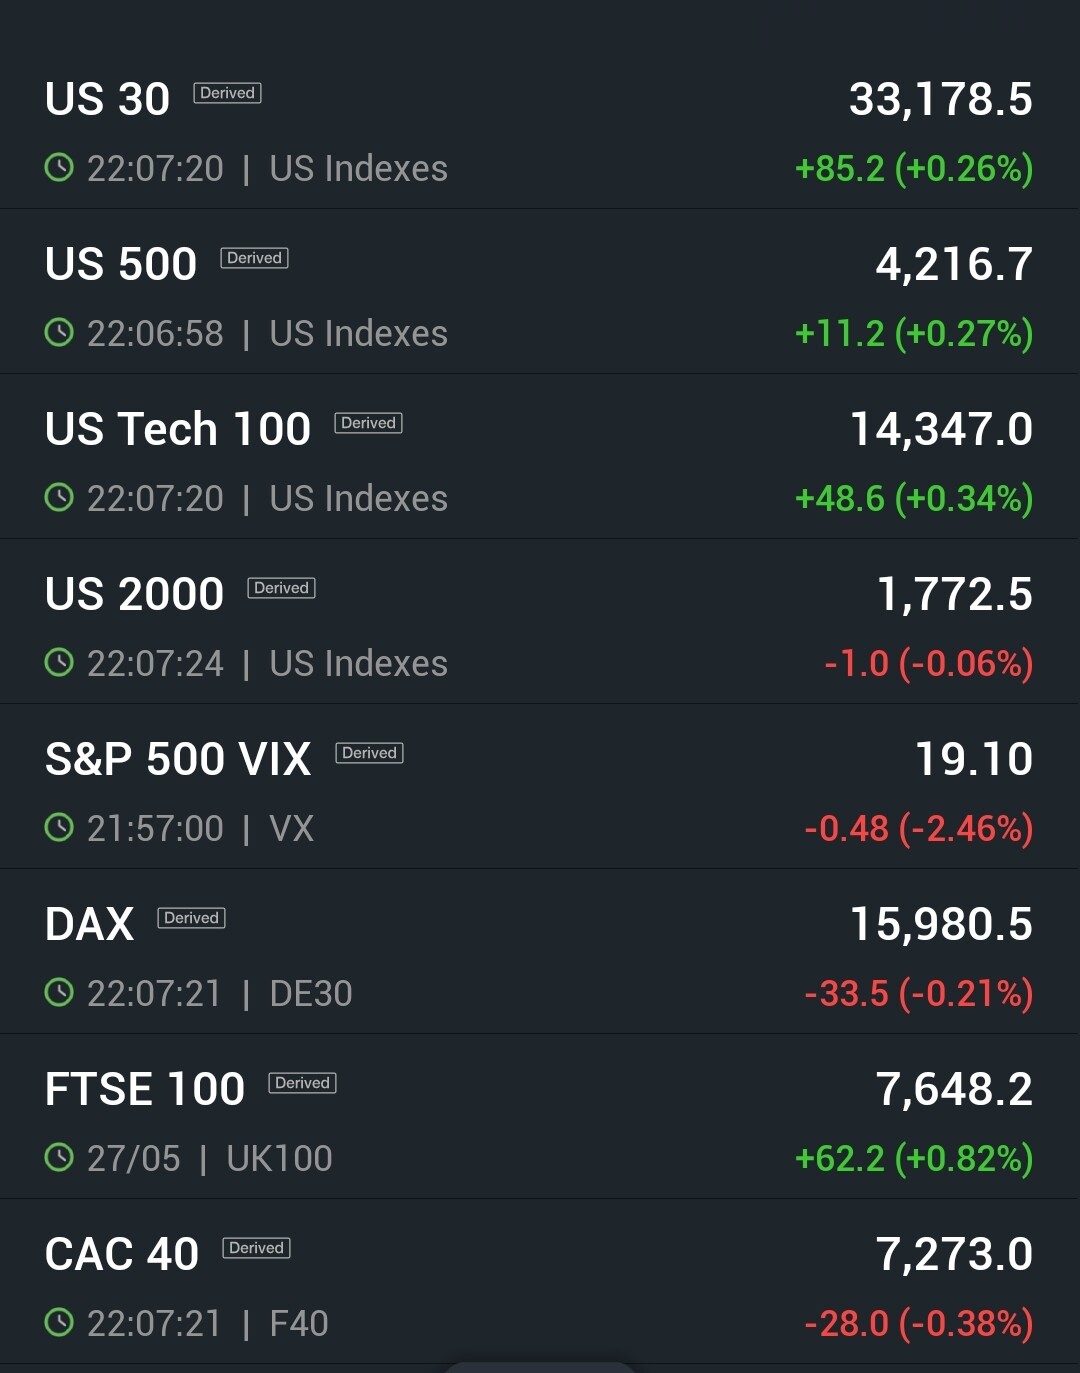Tap the S&P 500 VIX price 19.10
This screenshot has width=1080, height=1373.
tap(974, 759)
